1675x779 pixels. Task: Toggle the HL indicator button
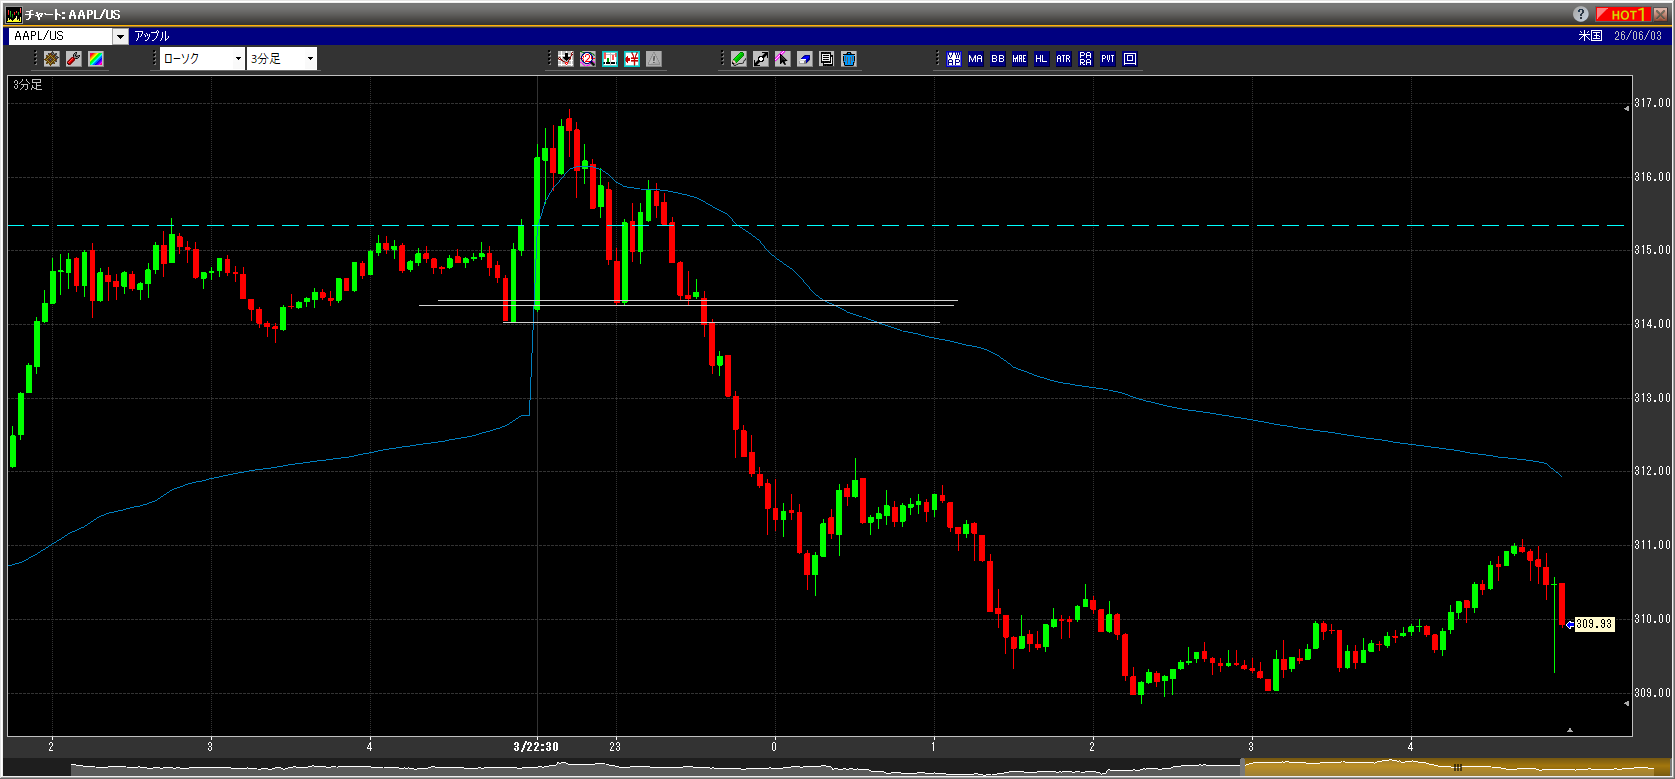click(1042, 59)
